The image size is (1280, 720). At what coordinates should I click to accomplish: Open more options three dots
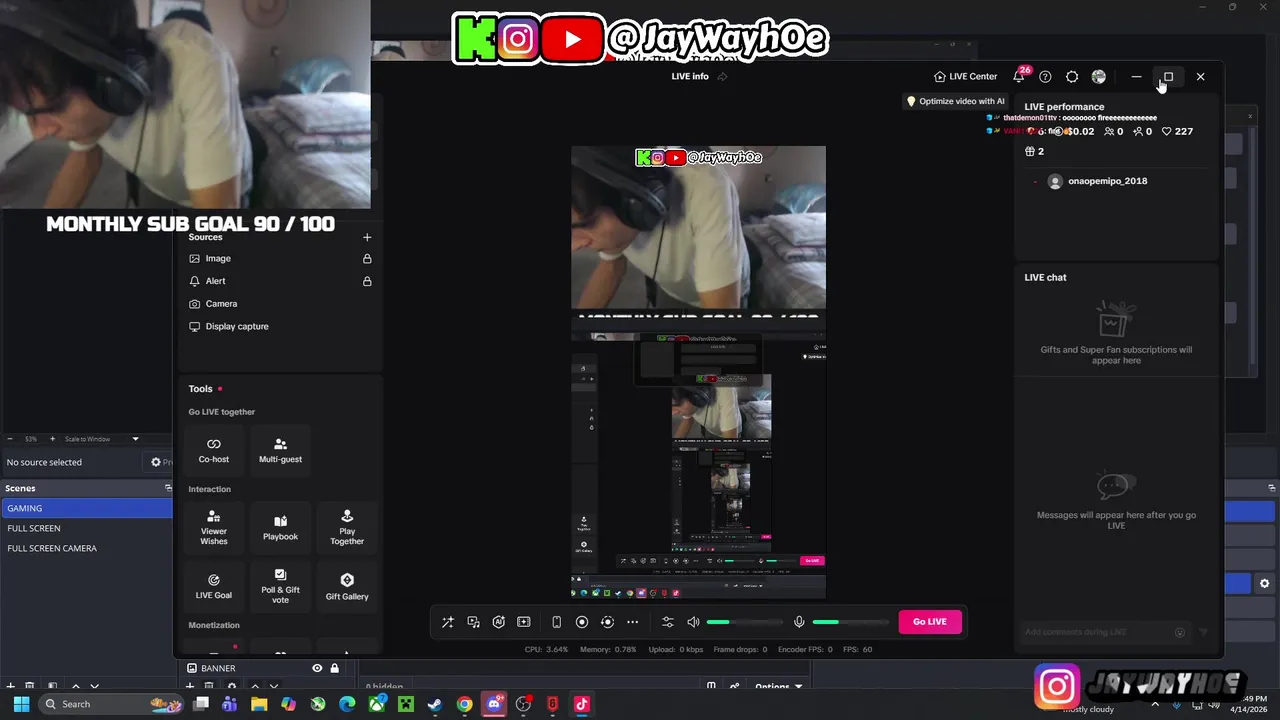click(632, 622)
